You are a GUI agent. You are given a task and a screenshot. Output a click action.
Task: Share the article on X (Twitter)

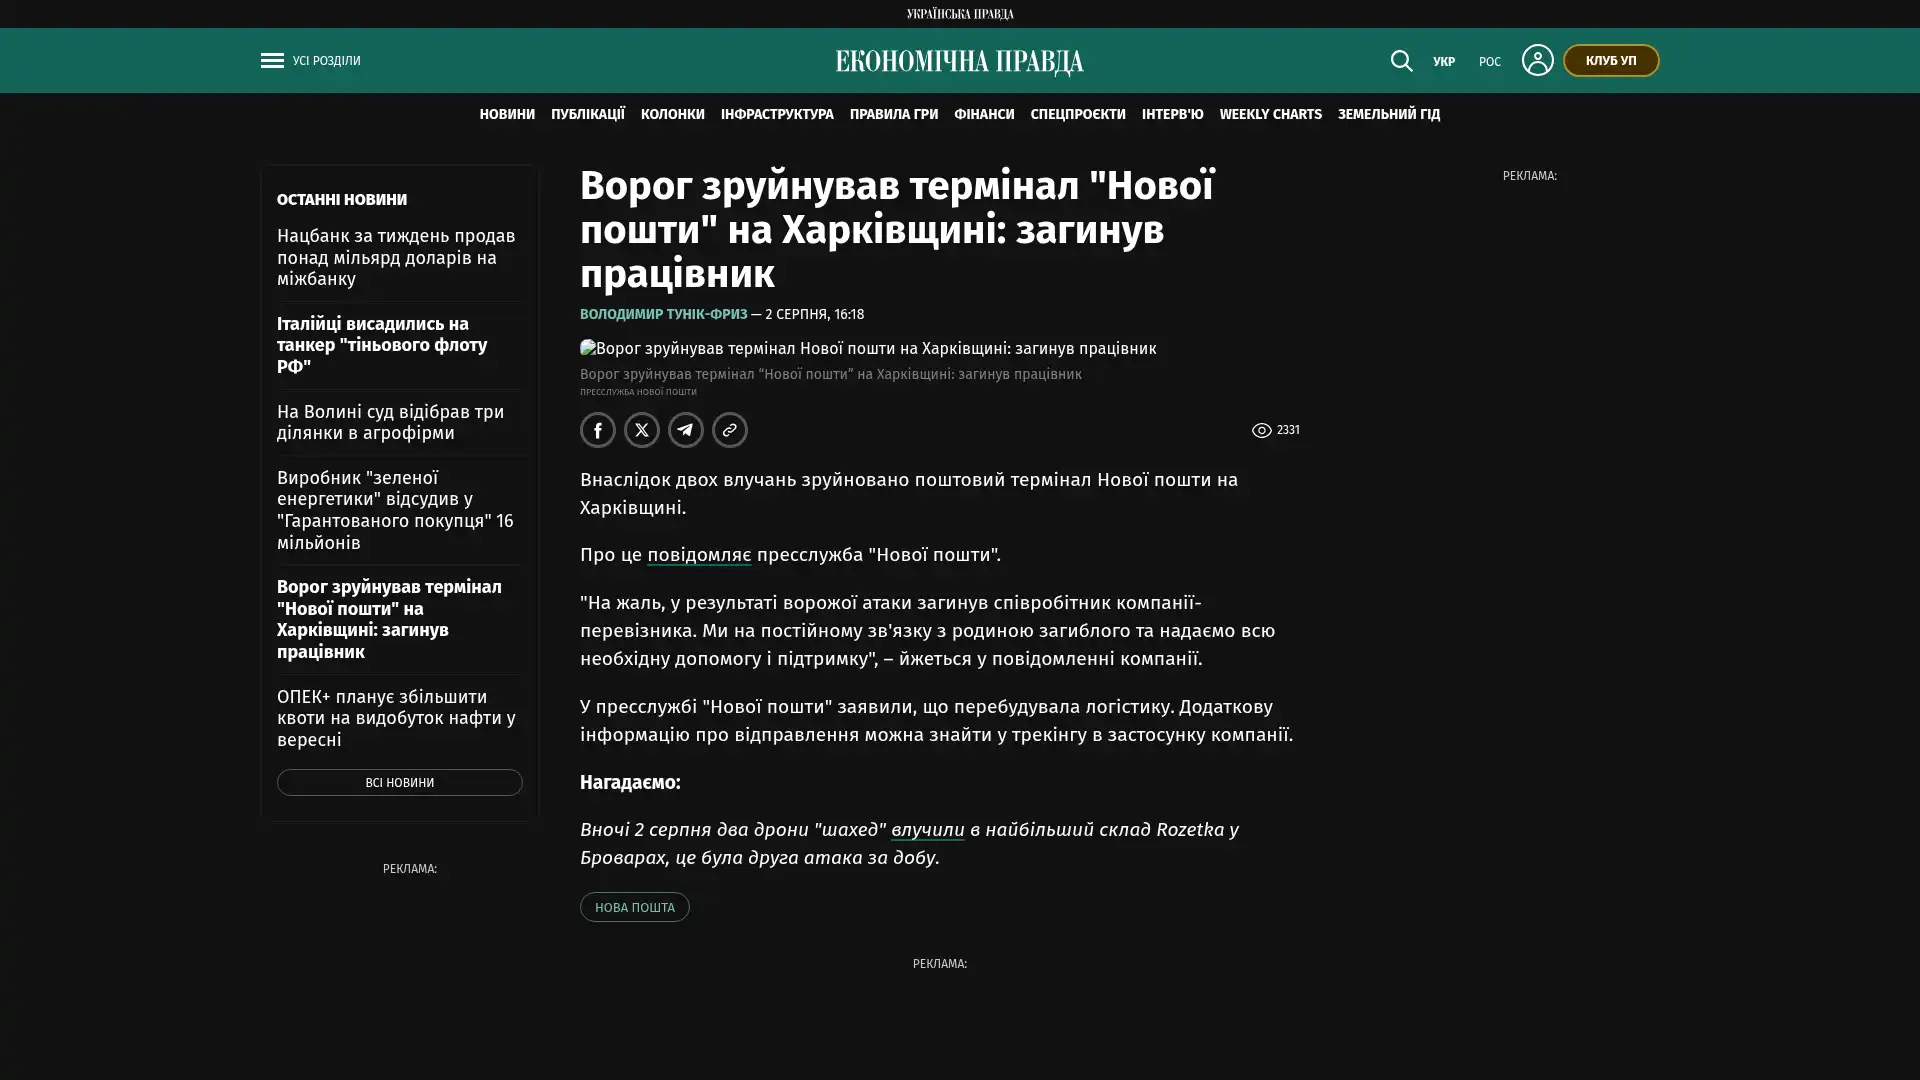coord(642,430)
